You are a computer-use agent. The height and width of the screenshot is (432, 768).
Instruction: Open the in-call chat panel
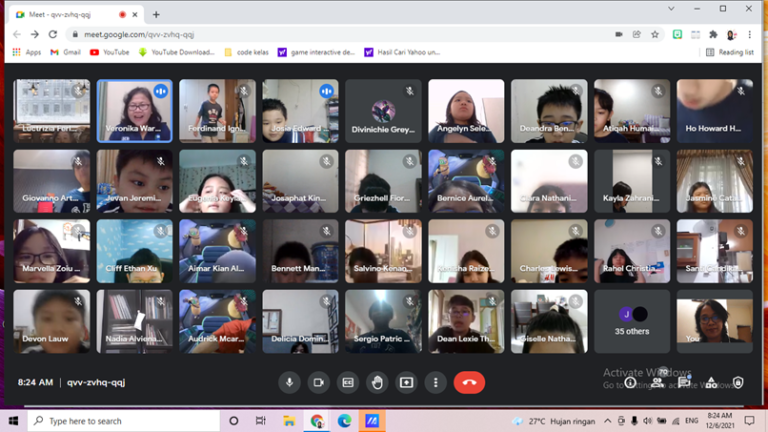coord(685,382)
